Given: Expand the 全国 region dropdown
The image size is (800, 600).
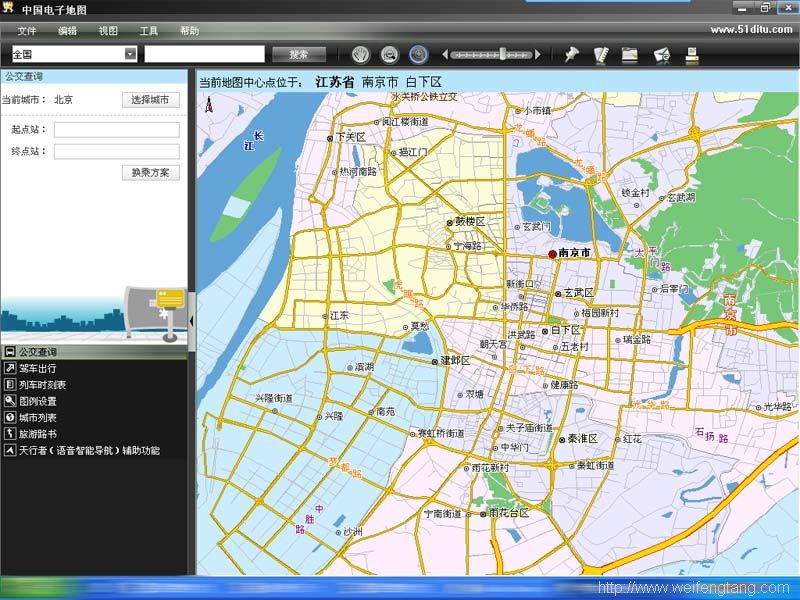Looking at the screenshot, I should (x=131, y=54).
